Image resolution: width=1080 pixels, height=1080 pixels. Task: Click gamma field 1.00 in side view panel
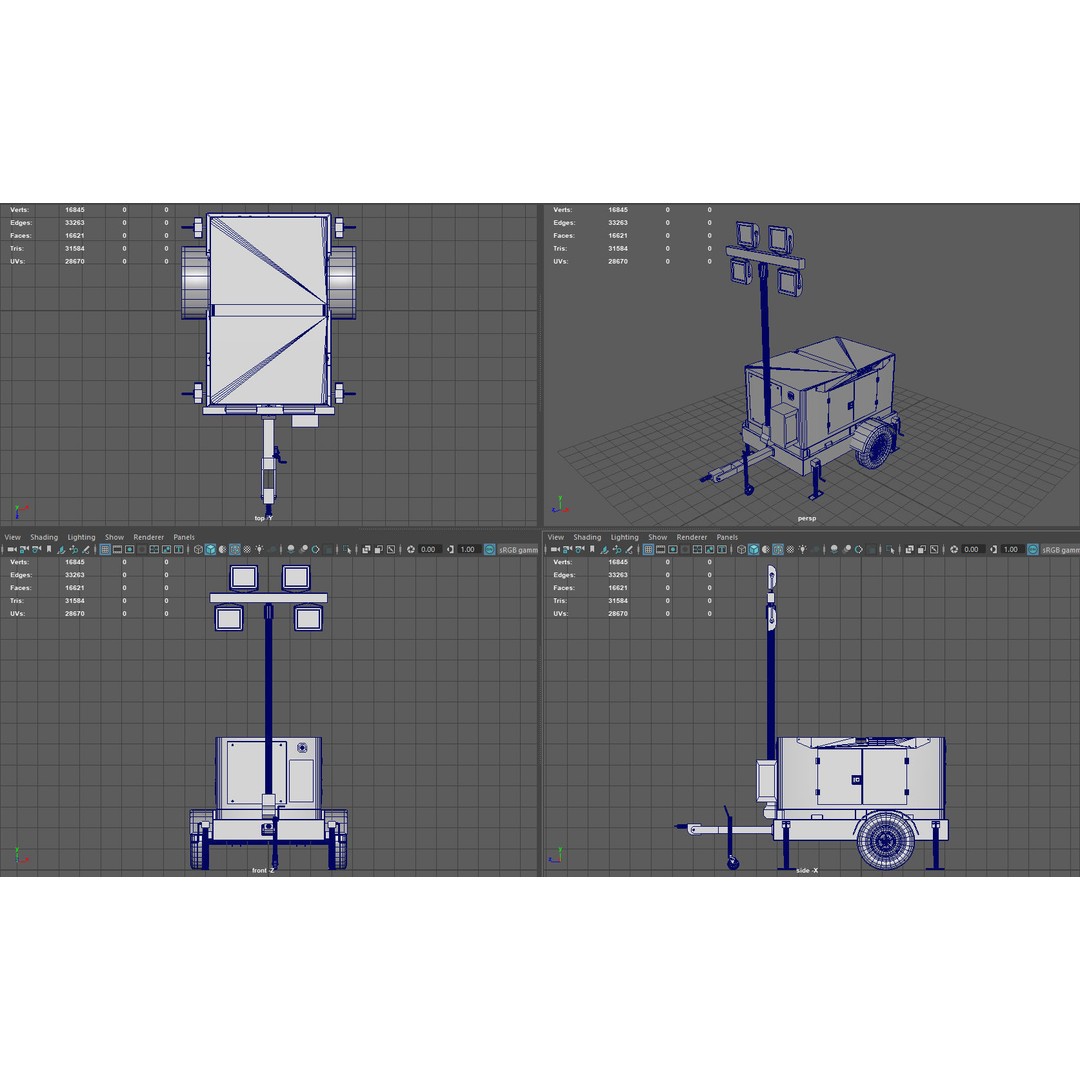click(1011, 549)
